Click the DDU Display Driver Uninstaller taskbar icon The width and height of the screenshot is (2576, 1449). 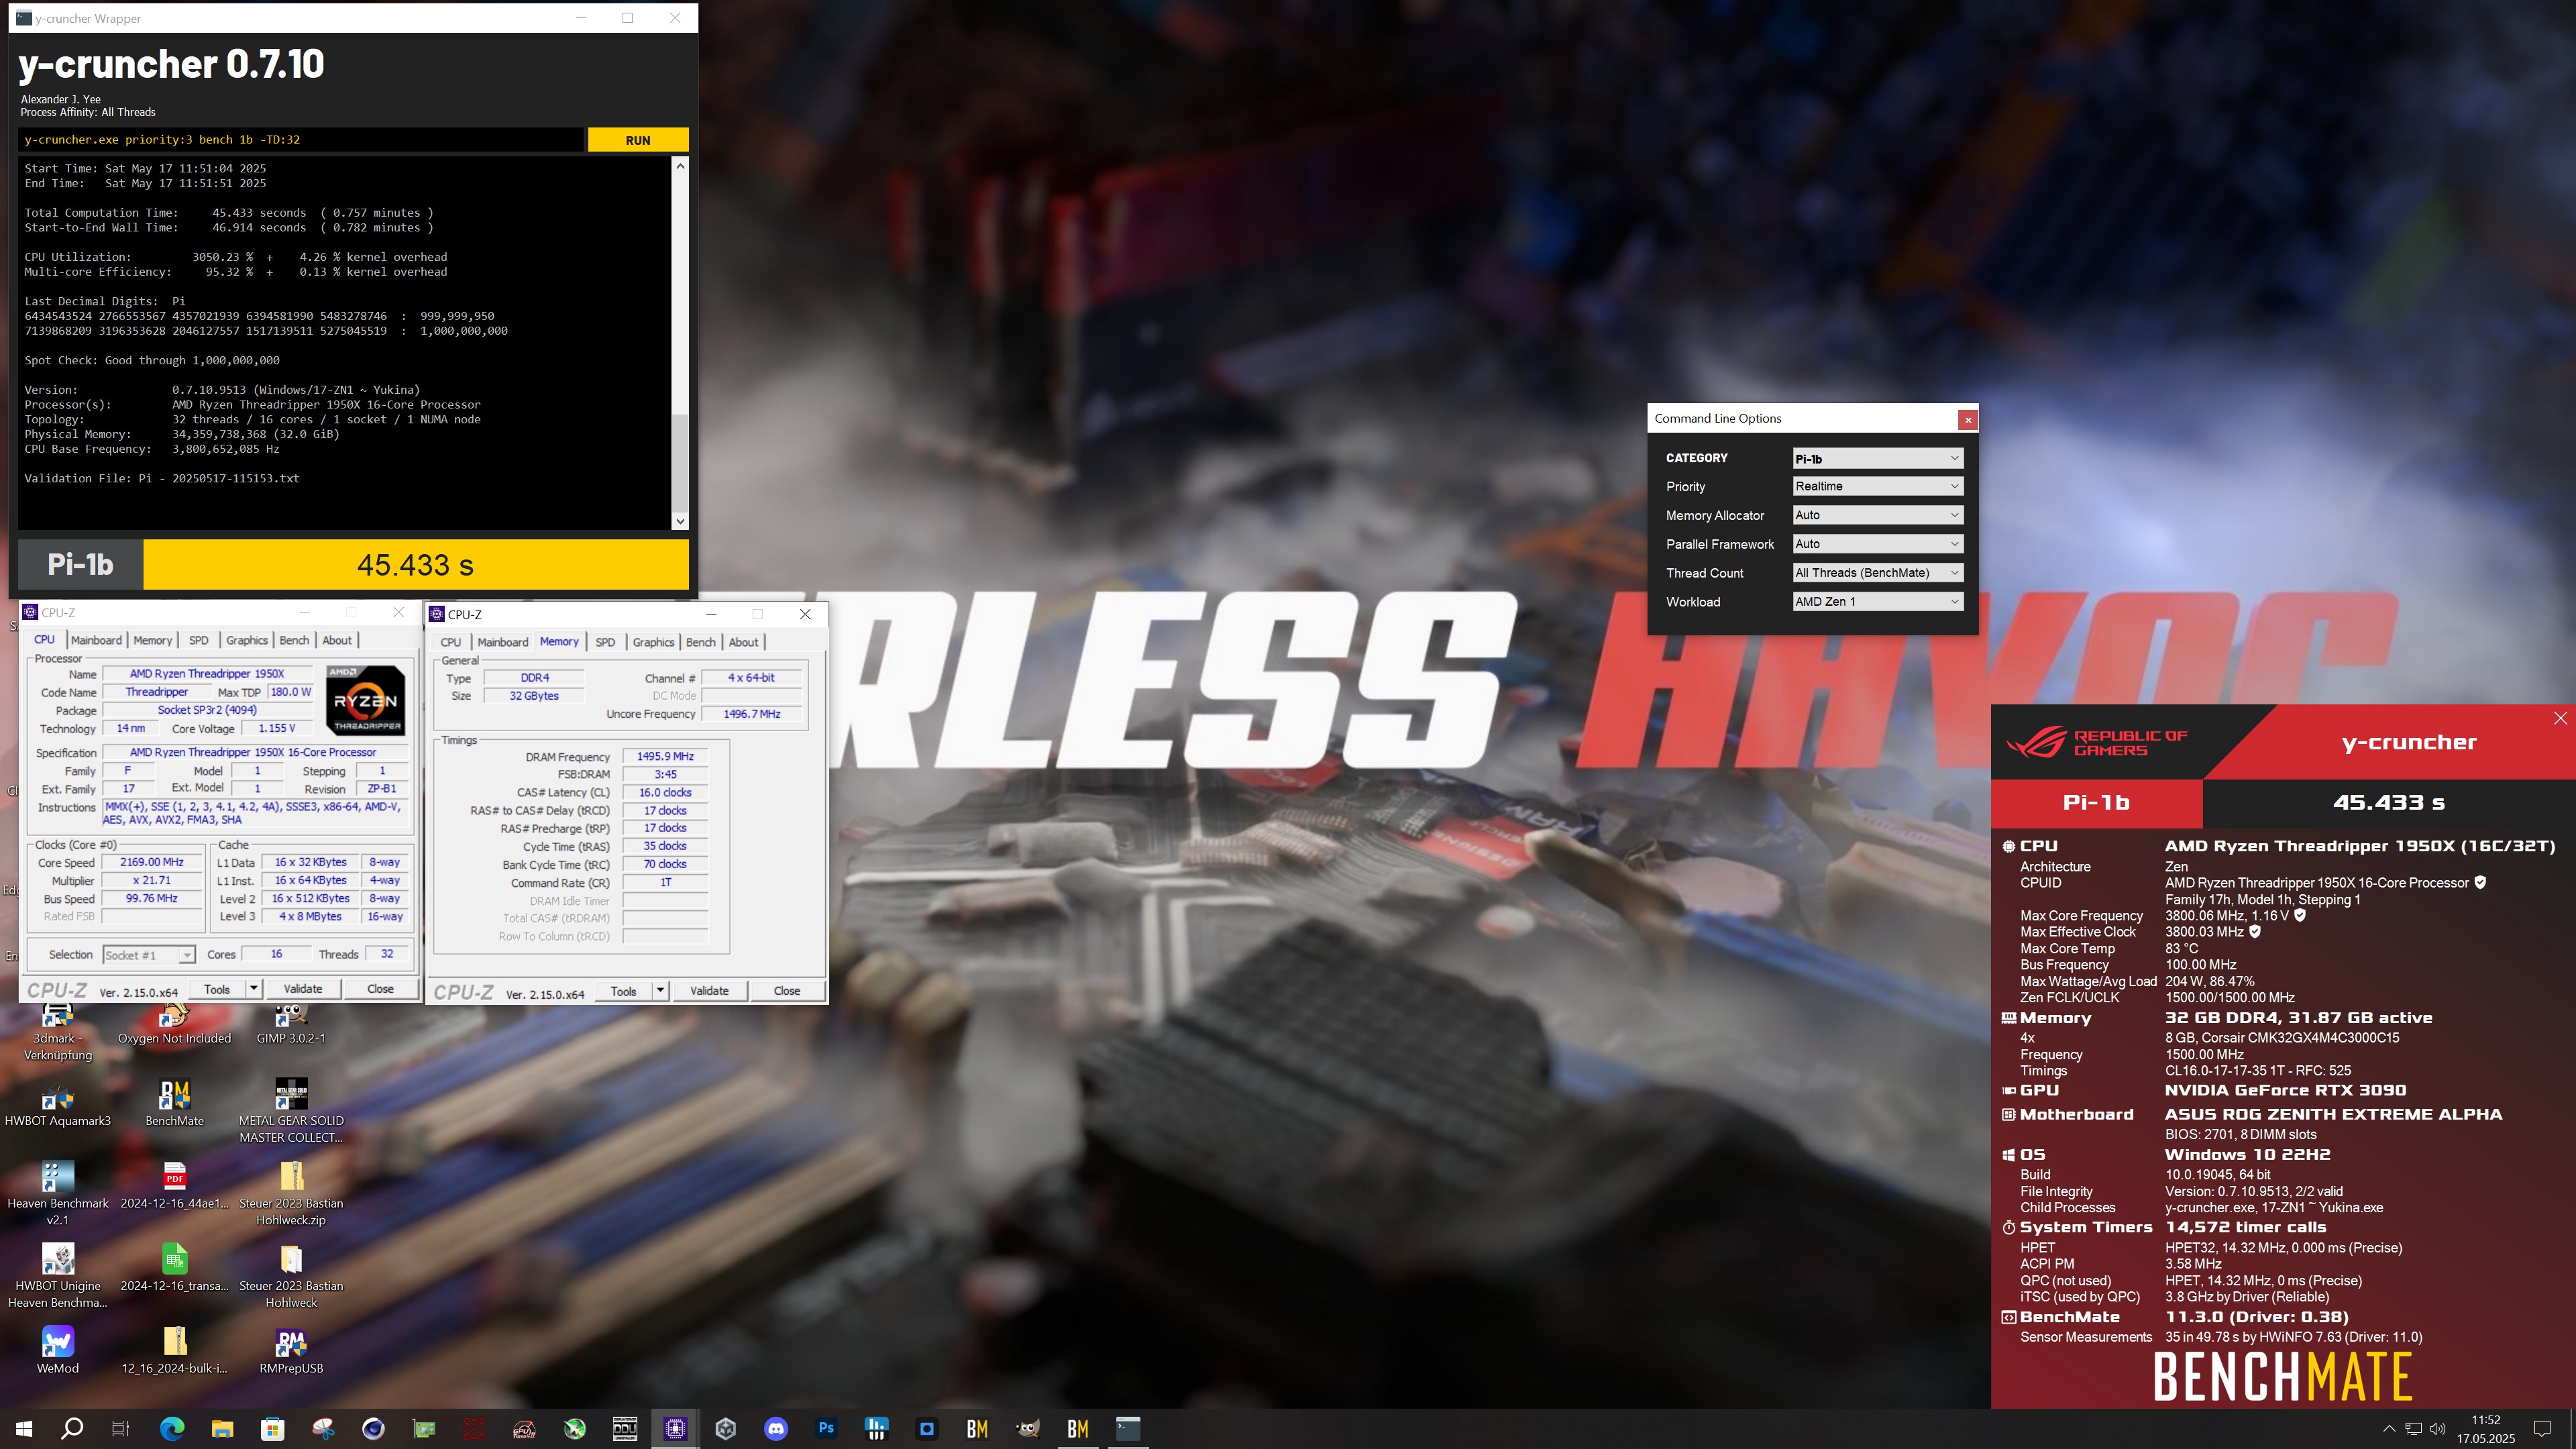[x=625, y=1428]
